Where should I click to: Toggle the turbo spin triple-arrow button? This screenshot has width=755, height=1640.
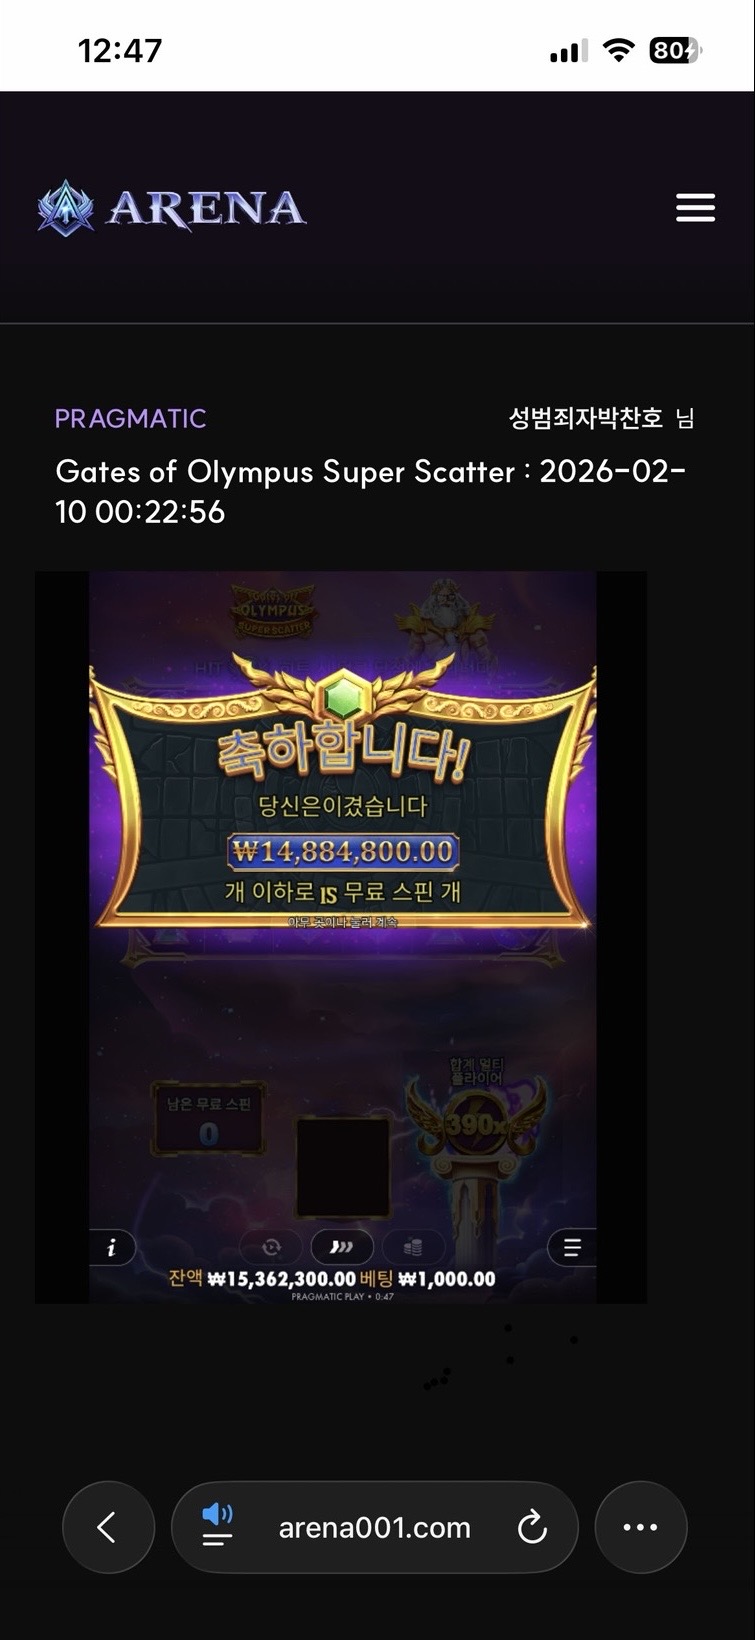tap(342, 1247)
